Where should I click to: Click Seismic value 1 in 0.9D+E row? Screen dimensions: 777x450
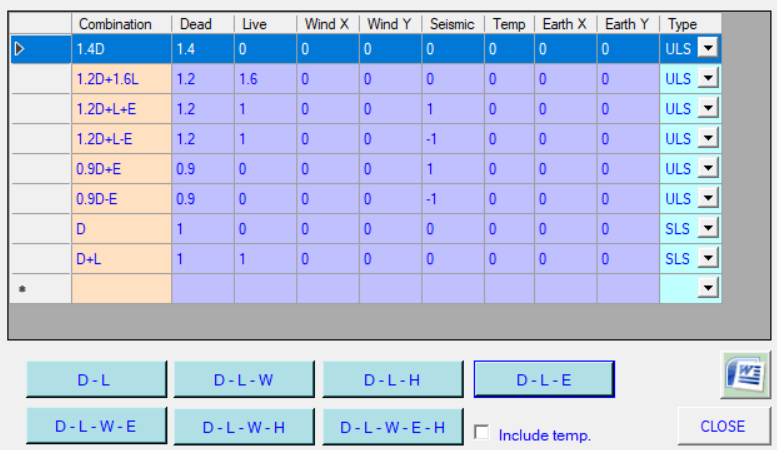point(453,169)
